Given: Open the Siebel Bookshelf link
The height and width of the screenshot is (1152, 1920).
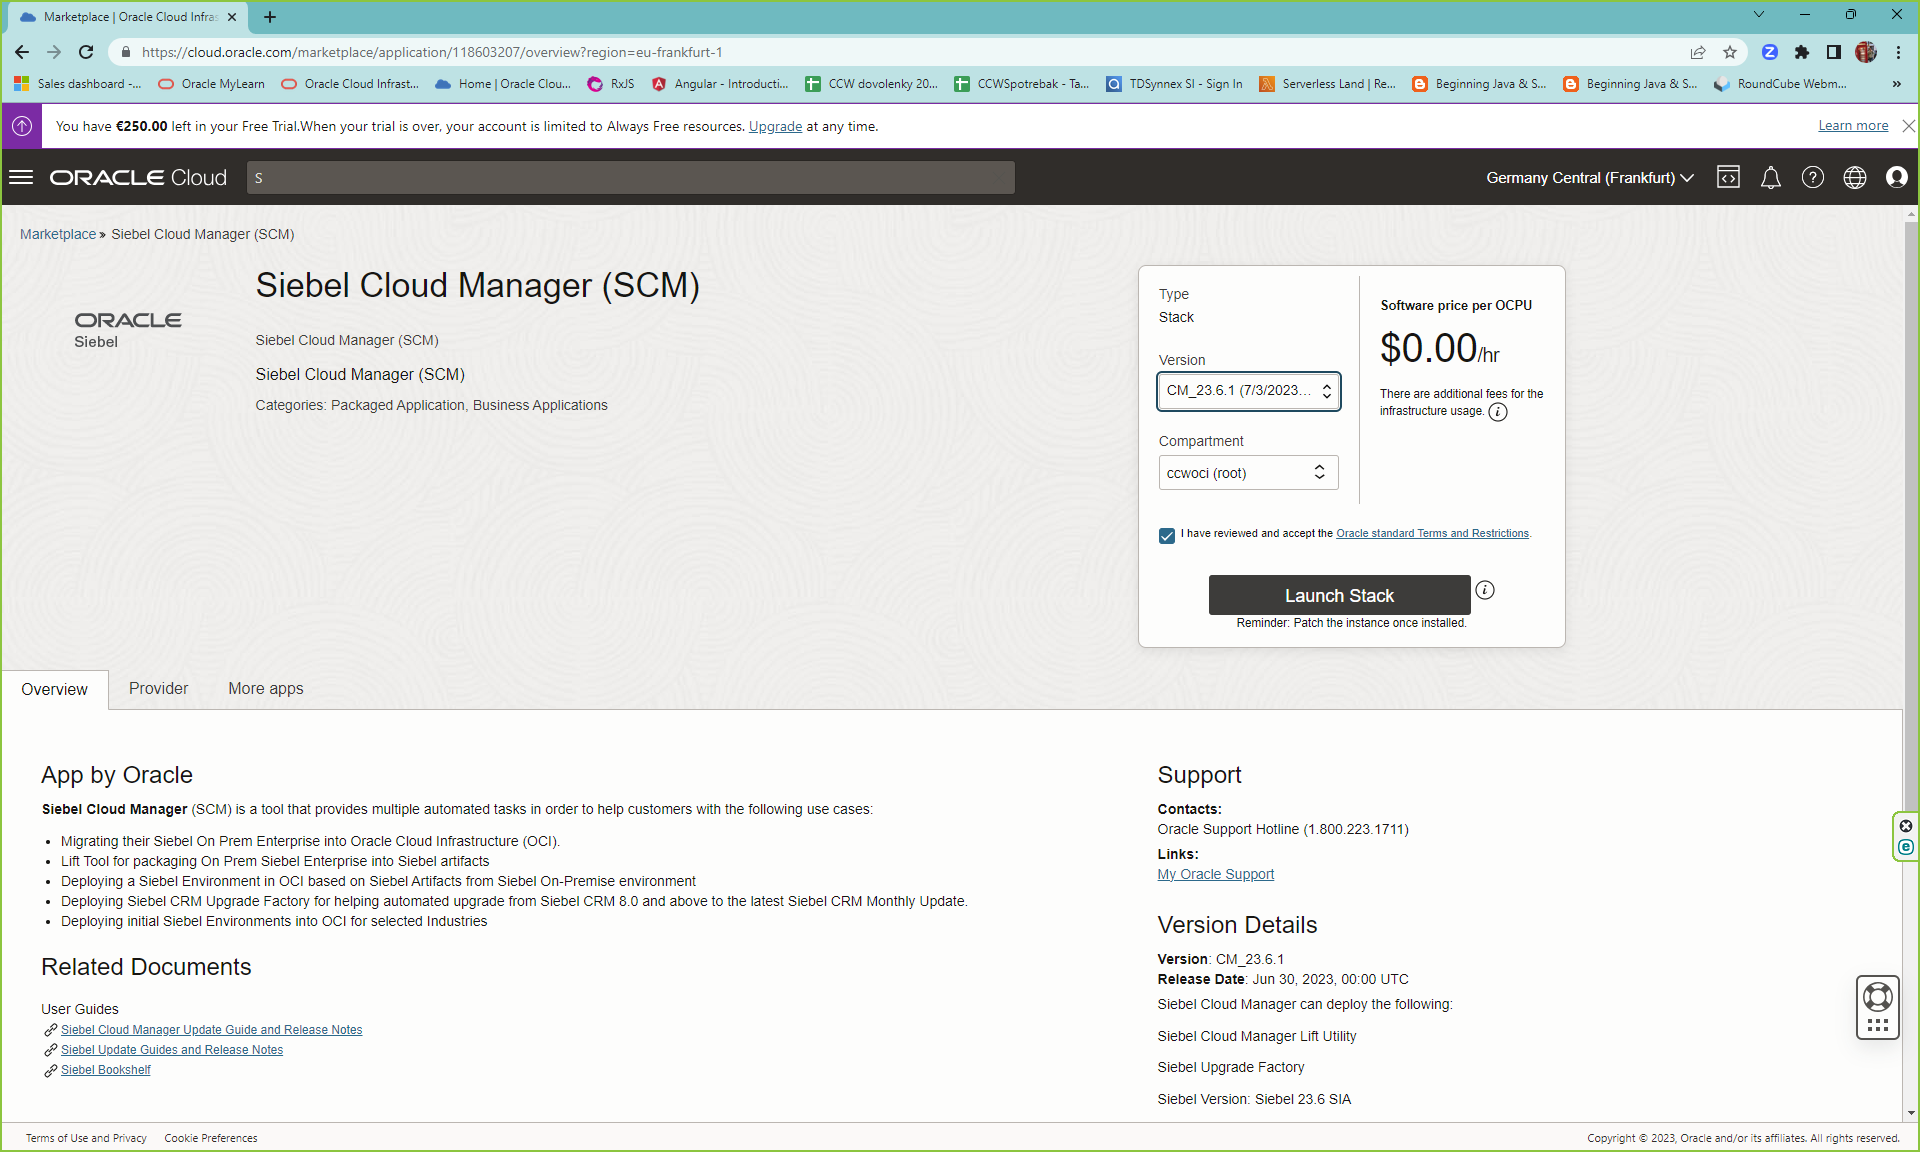Looking at the screenshot, I should (106, 1070).
